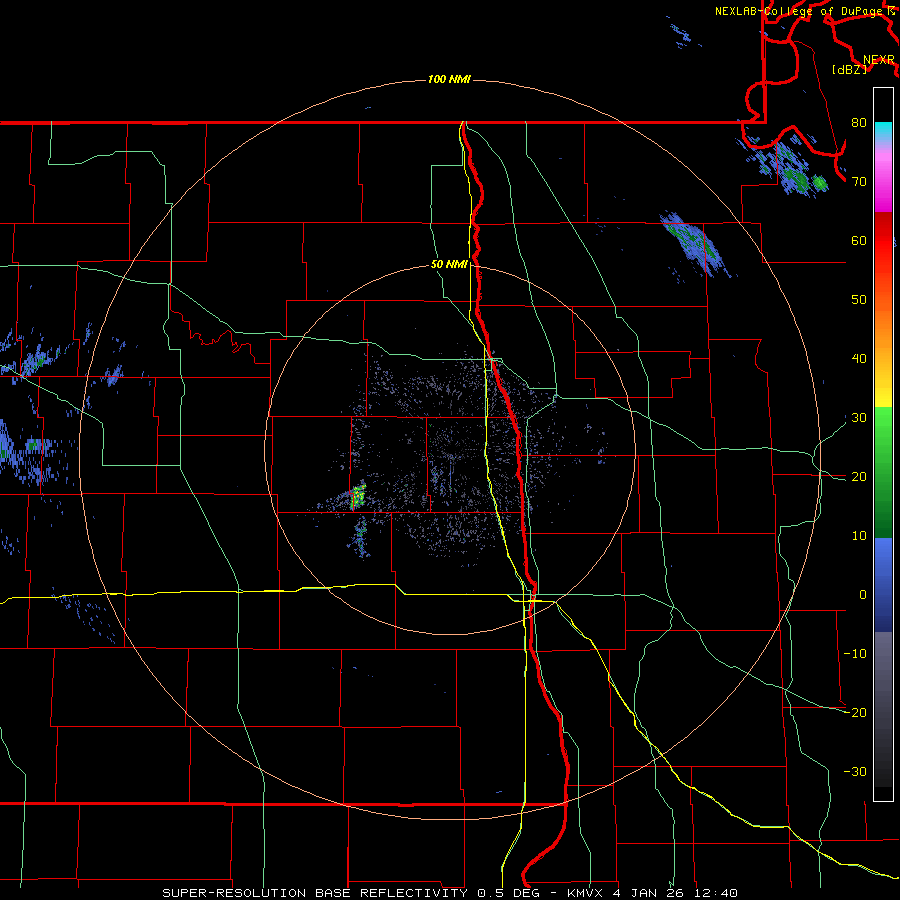Click the dBZ unit label
The width and height of the screenshot is (900, 900).
849,70
